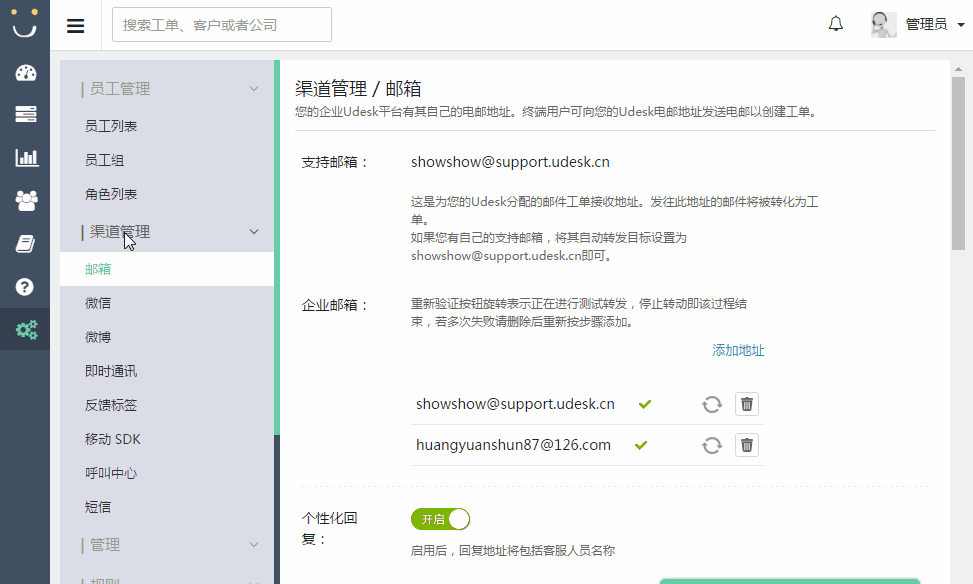
Task: Select 呼叫中心 in the side menu
Action: coord(111,473)
